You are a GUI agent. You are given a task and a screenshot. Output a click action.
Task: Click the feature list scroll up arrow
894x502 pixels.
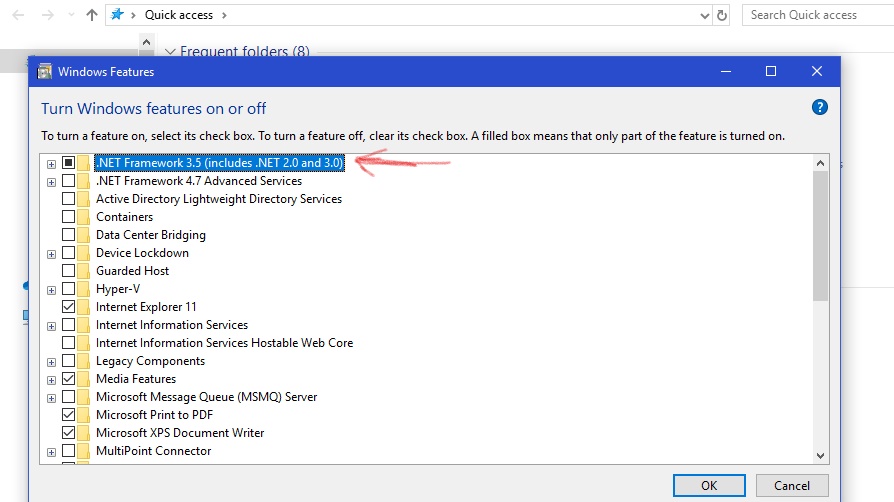(x=820, y=163)
